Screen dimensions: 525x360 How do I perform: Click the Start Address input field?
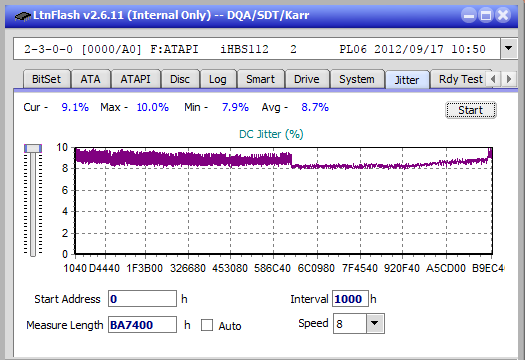point(142,299)
